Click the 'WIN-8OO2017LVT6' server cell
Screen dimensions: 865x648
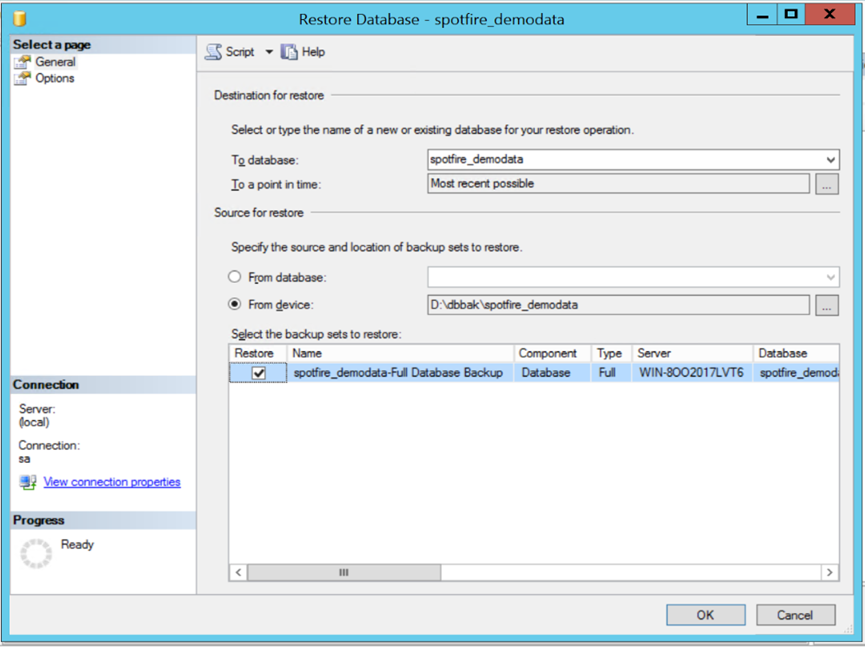pyautogui.click(x=691, y=373)
